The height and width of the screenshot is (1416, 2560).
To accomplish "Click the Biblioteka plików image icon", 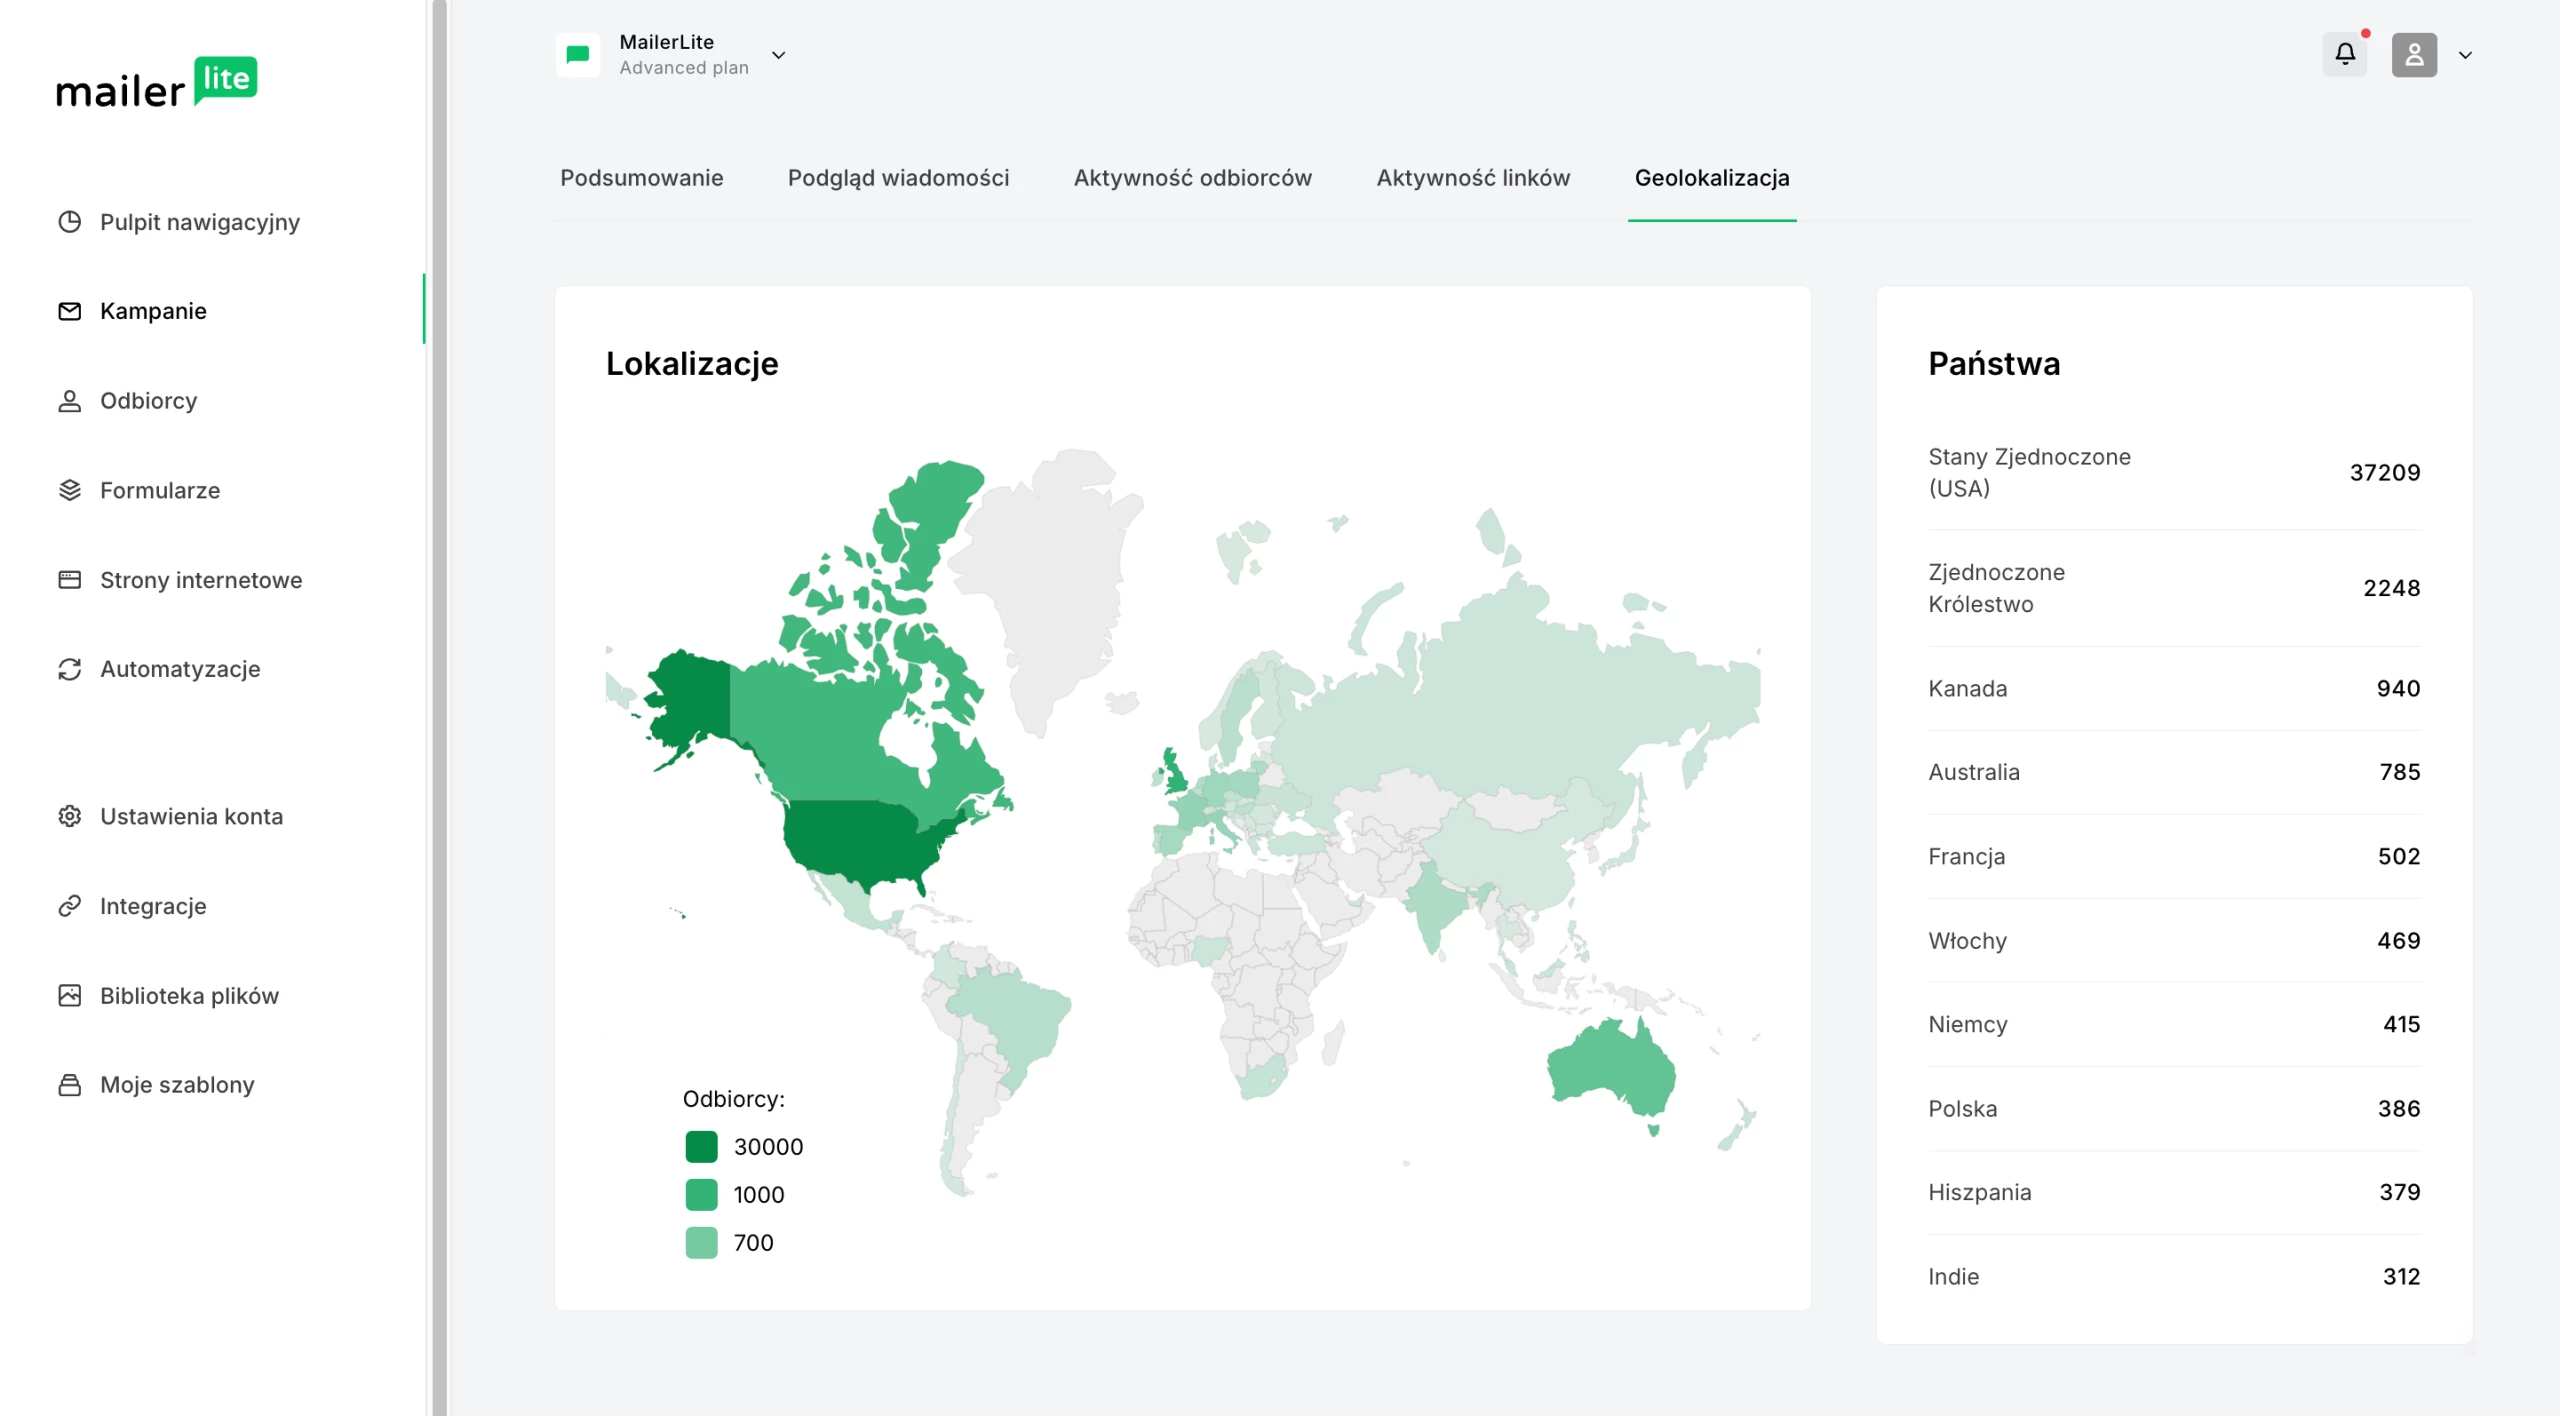I will [69, 995].
